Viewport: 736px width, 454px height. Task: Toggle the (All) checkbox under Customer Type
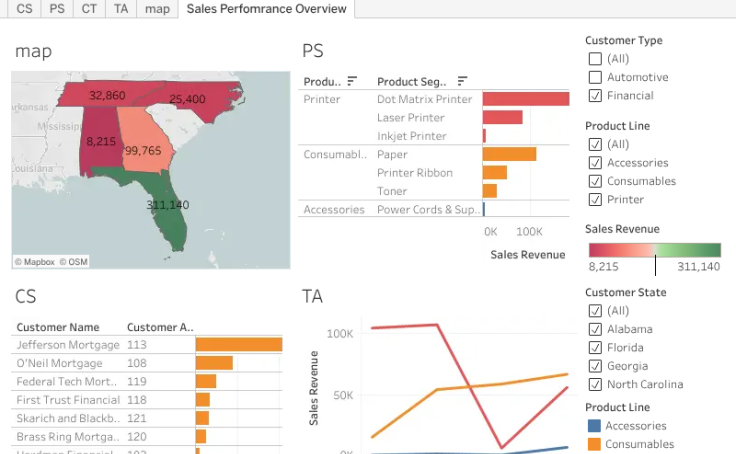click(x=595, y=59)
